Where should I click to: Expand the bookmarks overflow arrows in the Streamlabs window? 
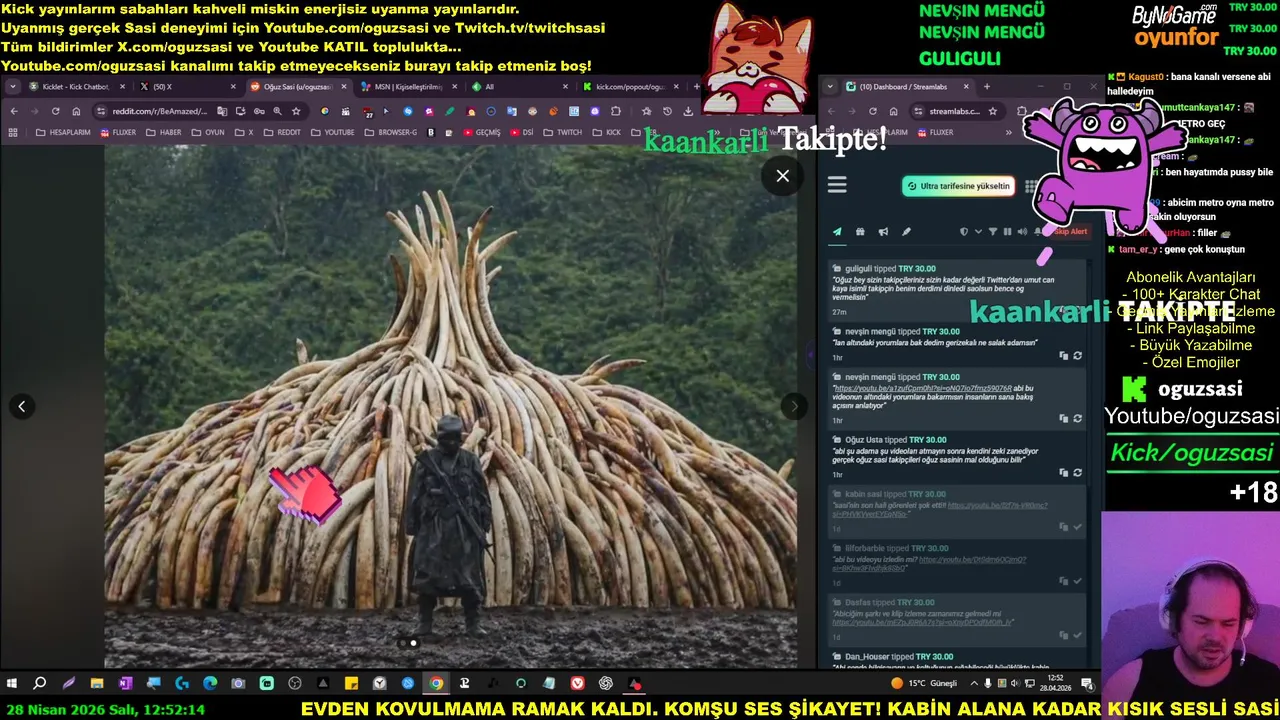[x=1008, y=132]
